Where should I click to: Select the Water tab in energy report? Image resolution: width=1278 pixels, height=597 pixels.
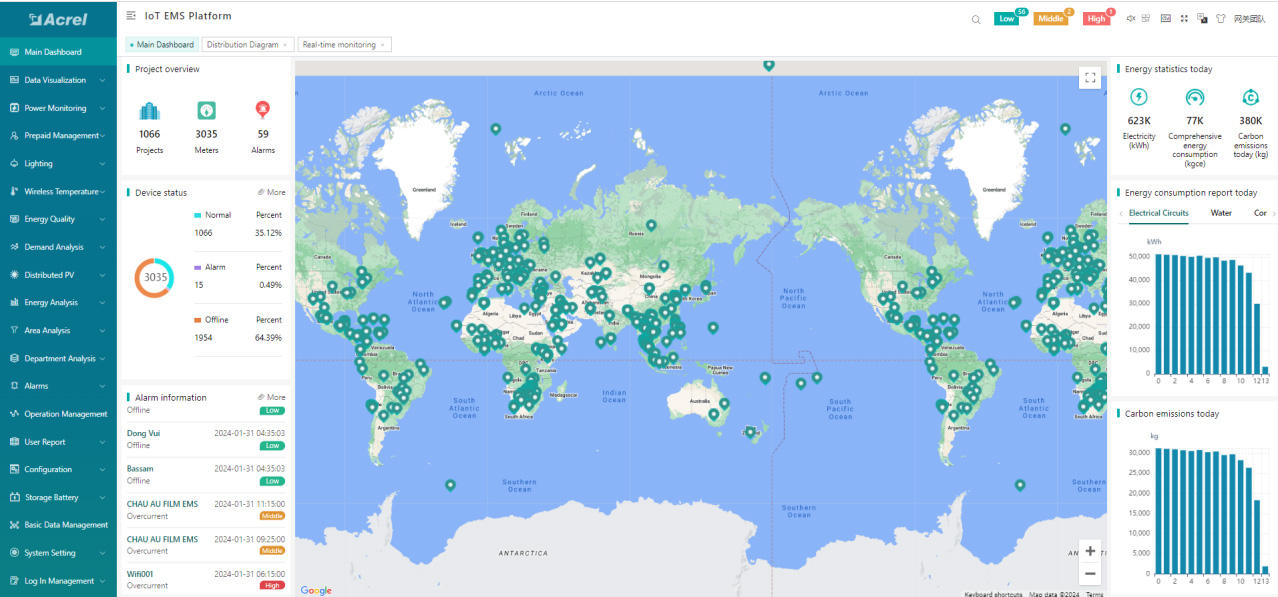click(x=1221, y=213)
